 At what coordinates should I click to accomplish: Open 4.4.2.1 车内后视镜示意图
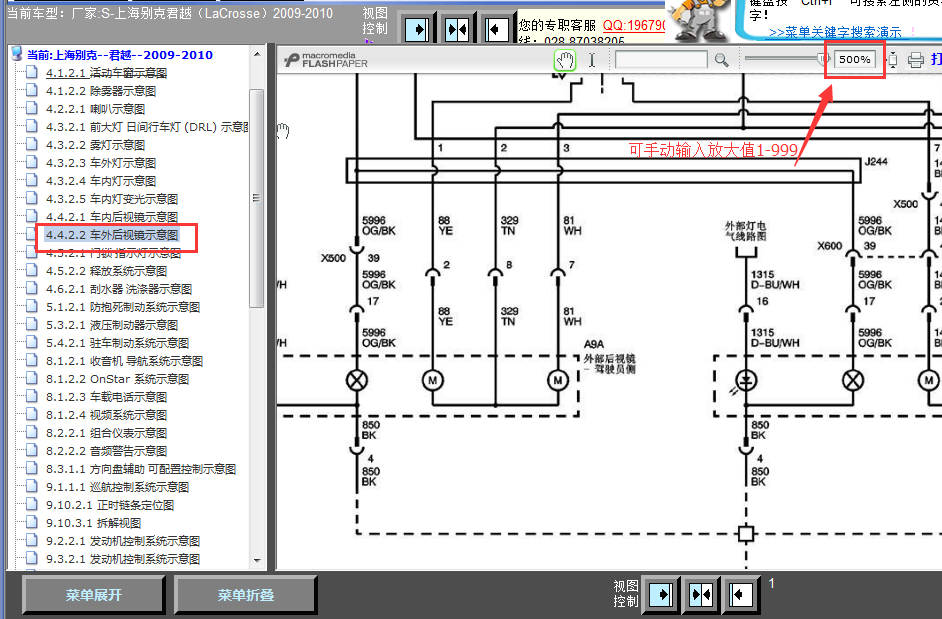[x=112, y=217]
